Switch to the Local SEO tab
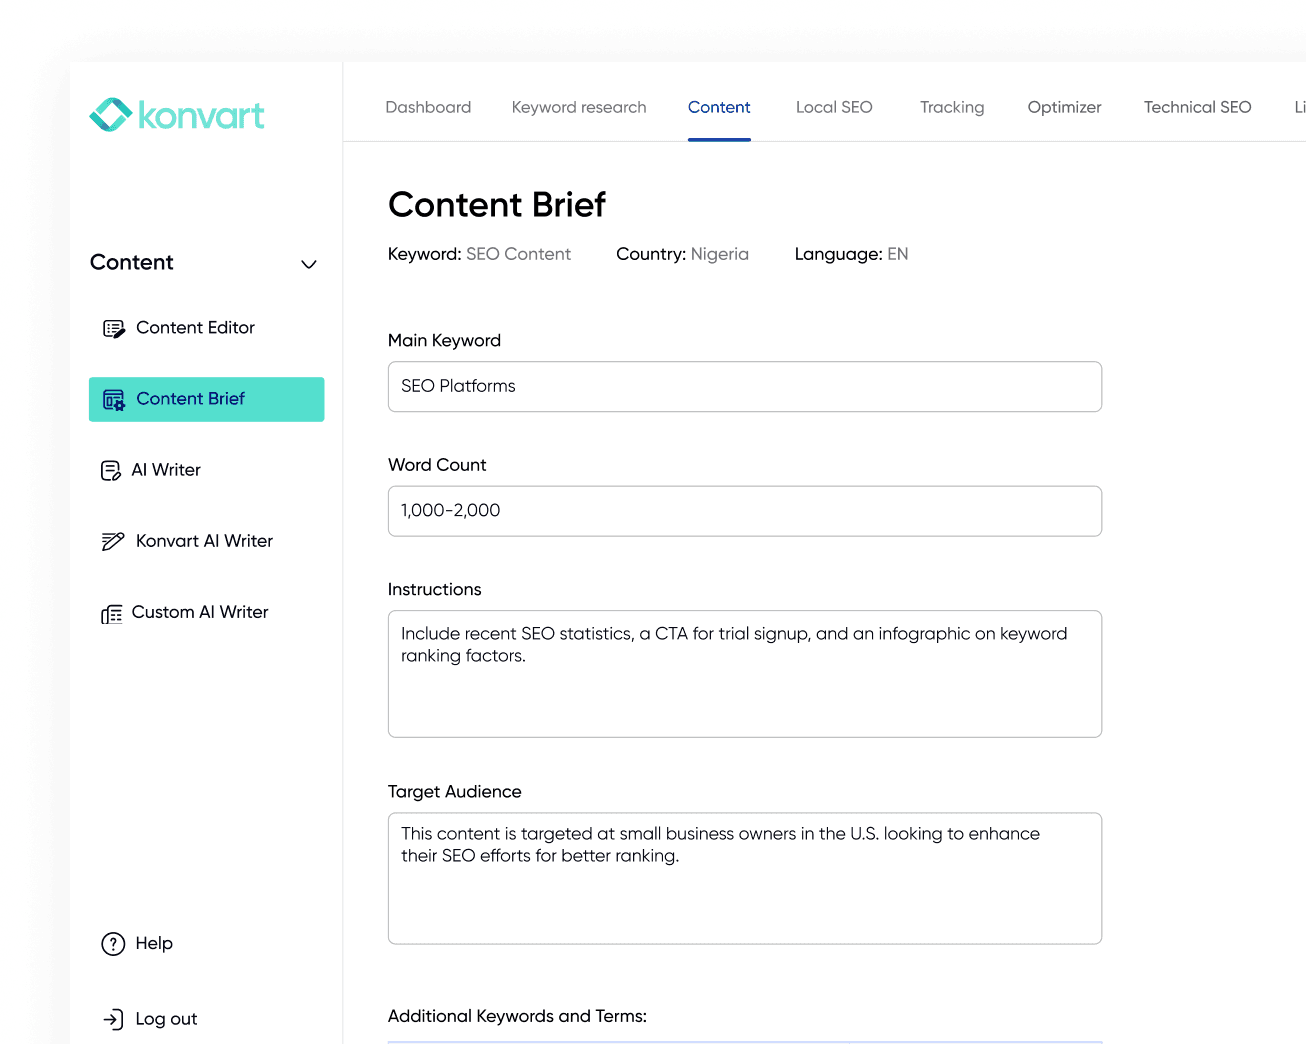The width and height of the screenshot is (1306, 1044). click(834, 107)
